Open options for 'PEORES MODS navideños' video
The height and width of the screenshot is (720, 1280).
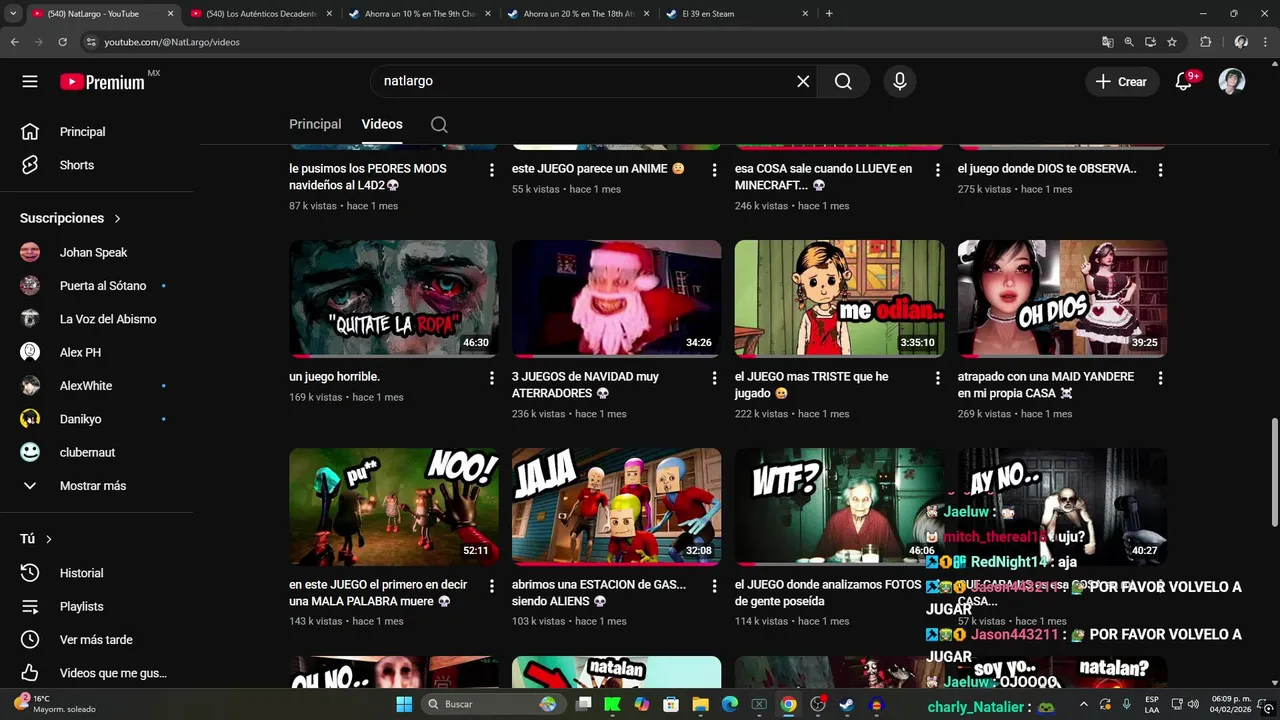[491, 170]
